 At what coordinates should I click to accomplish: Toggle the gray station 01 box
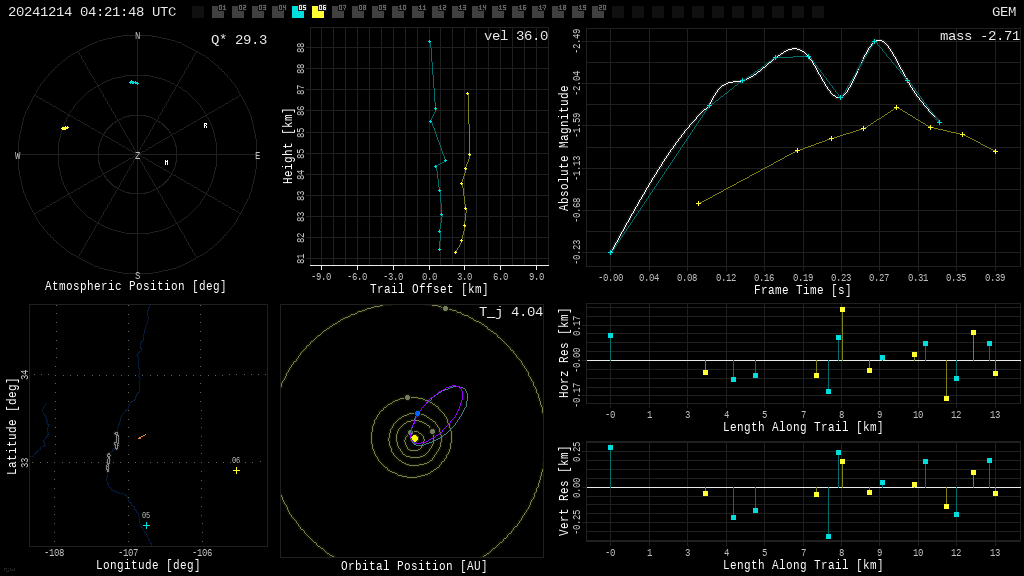(x=218, y=12)
